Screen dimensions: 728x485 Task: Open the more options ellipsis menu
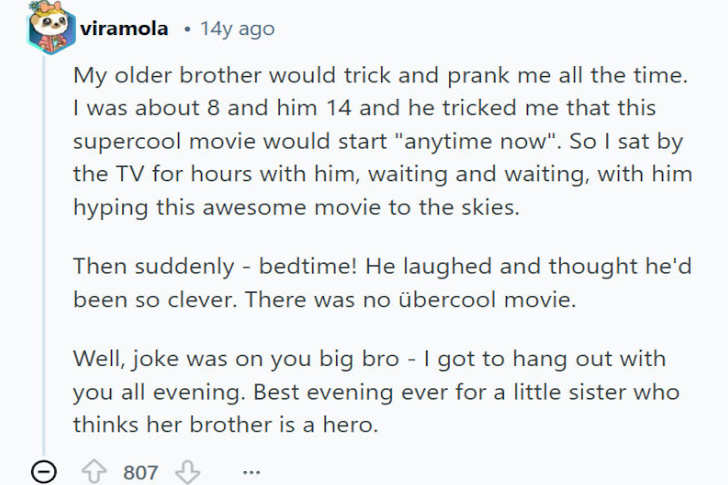[x=251, y=471]
